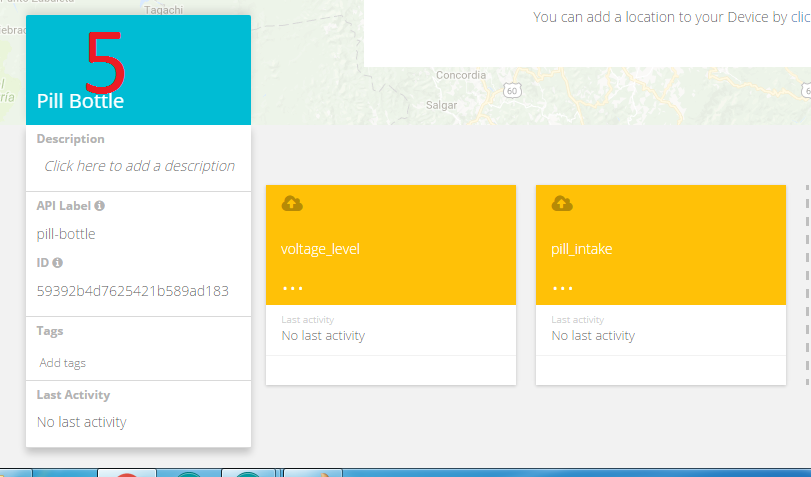Click the three dots value on pill_intake

[x=563, y=288]
